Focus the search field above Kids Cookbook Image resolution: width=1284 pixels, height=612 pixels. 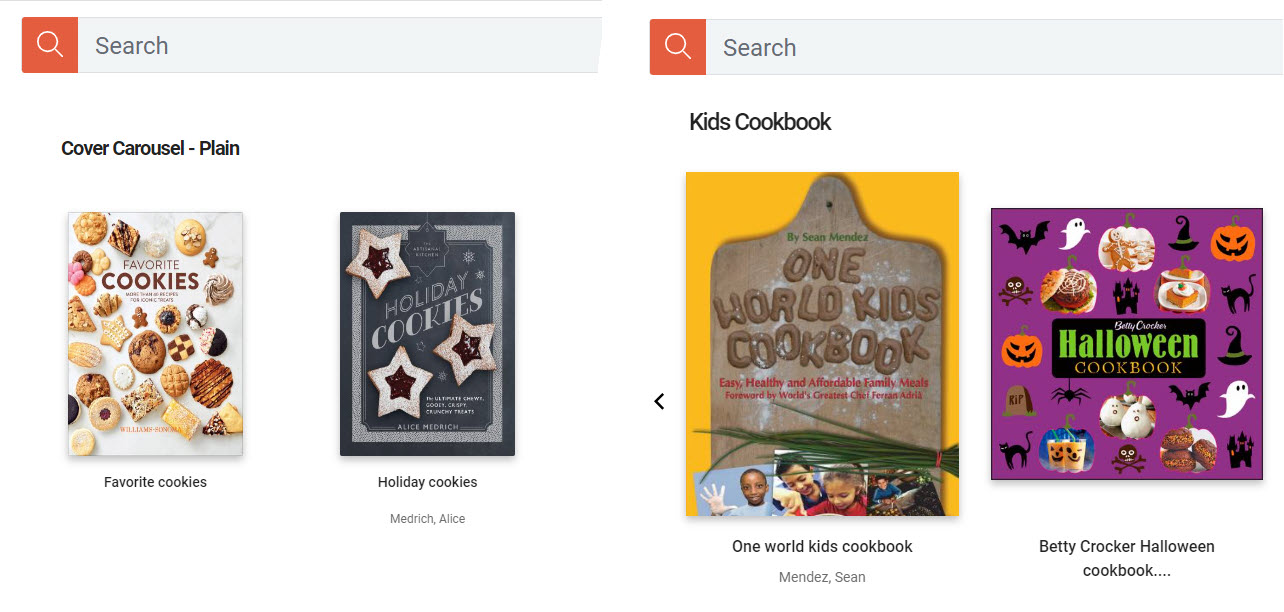[994, 47]
